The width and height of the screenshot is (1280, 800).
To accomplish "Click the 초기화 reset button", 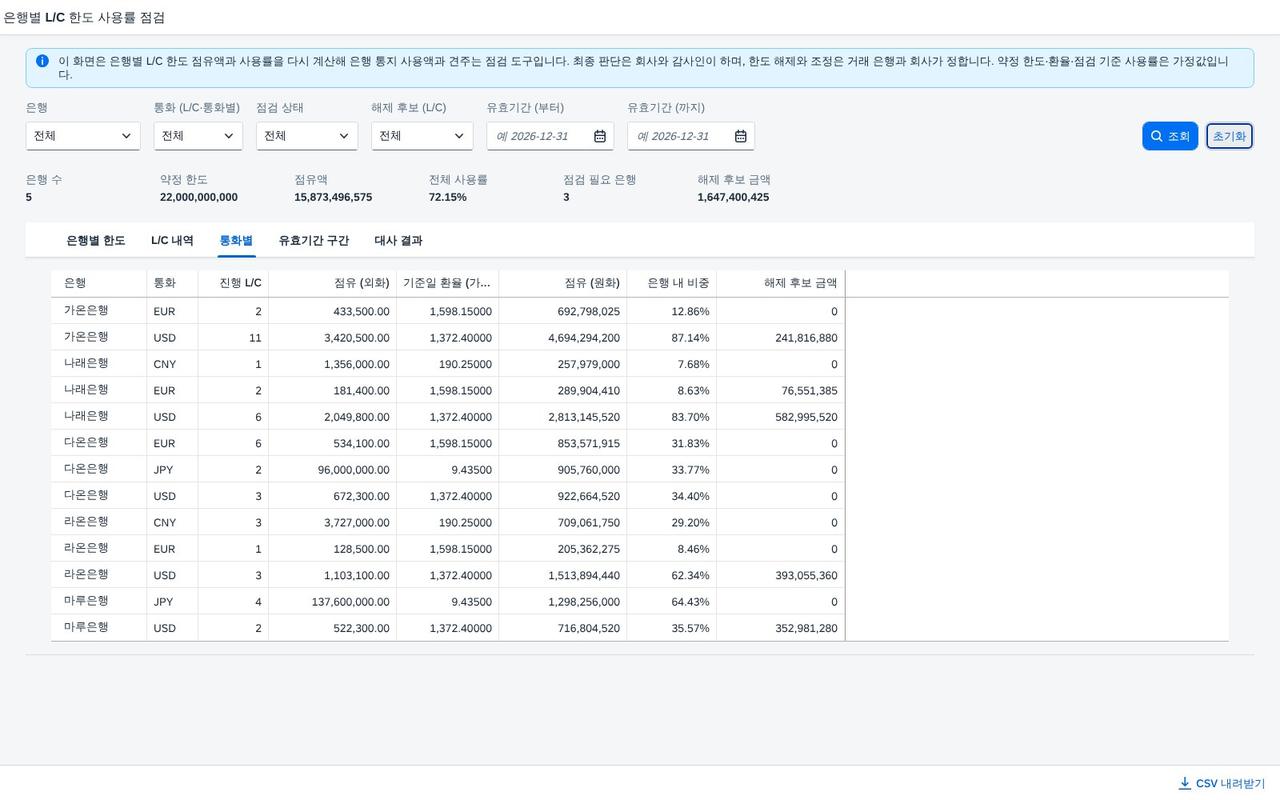I will pos(1229,136).
